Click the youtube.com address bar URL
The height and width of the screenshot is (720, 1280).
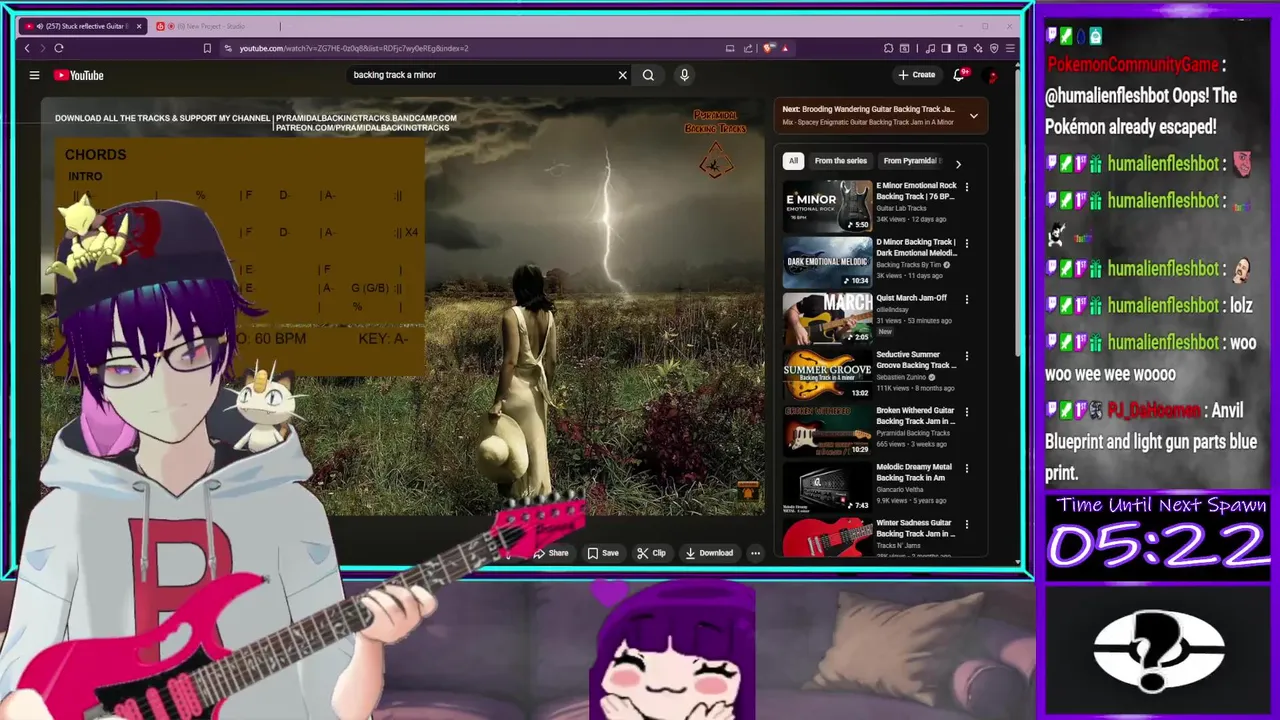coord(354,48)
